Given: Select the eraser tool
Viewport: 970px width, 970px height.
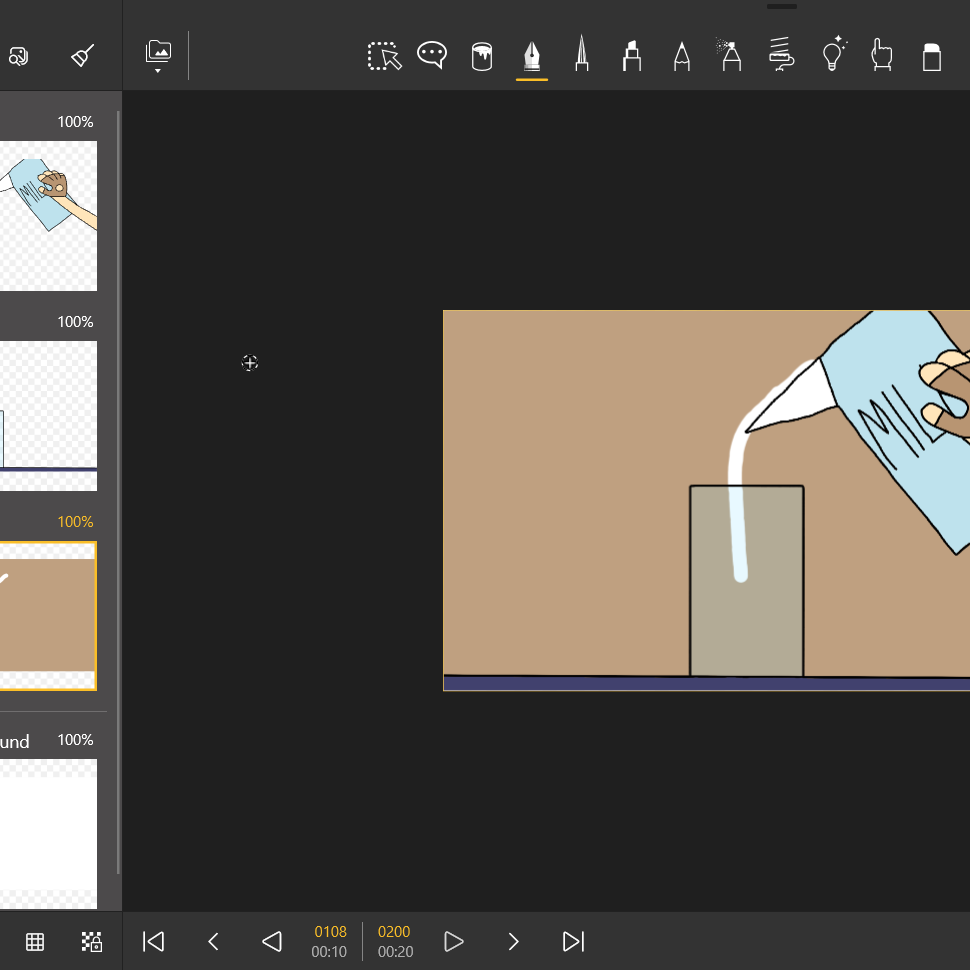Looking at the screenshot, I should 931,57.
